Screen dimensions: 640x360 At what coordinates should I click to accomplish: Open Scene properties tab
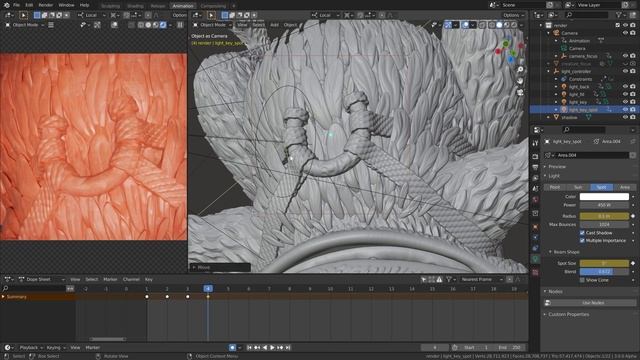535,189
